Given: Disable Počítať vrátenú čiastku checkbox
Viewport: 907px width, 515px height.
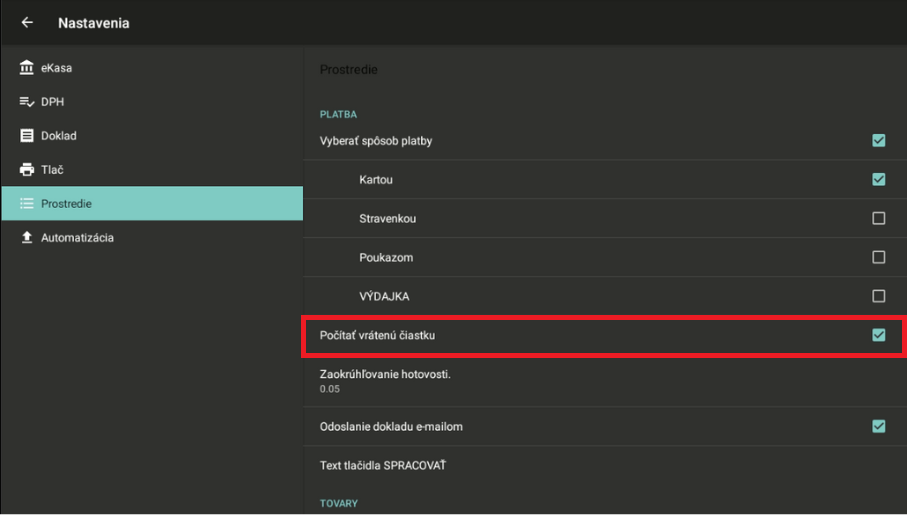Looking at the screenshot, I should [878, 335].
